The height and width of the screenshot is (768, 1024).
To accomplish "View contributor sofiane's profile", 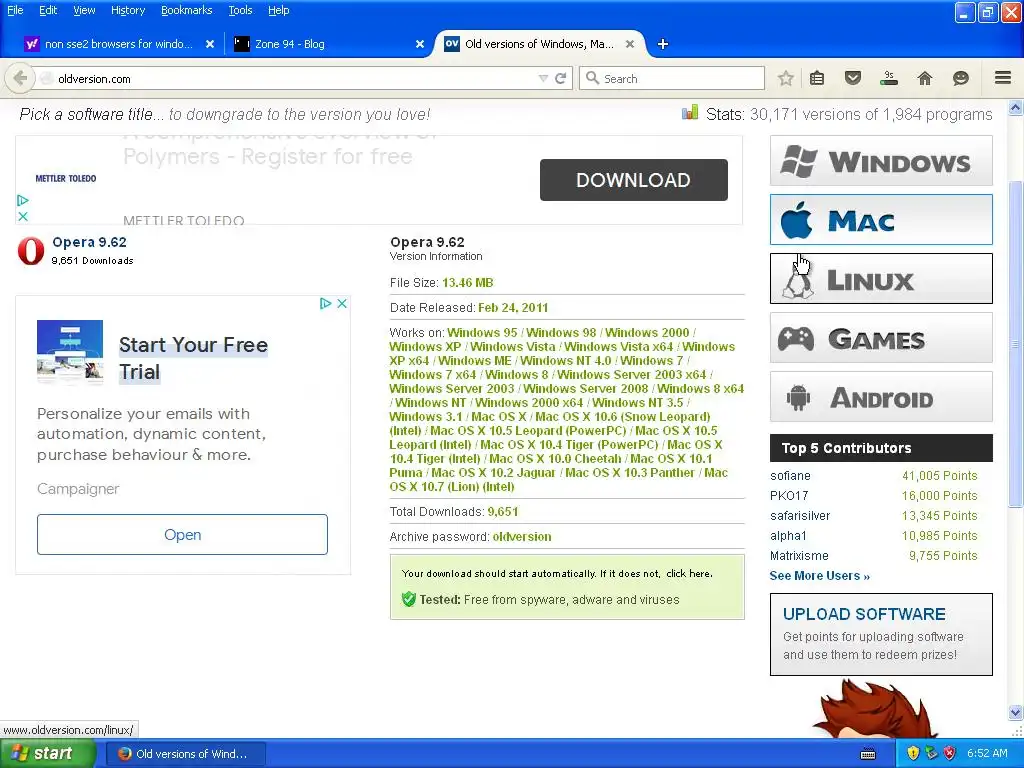I will coord(790,475).
